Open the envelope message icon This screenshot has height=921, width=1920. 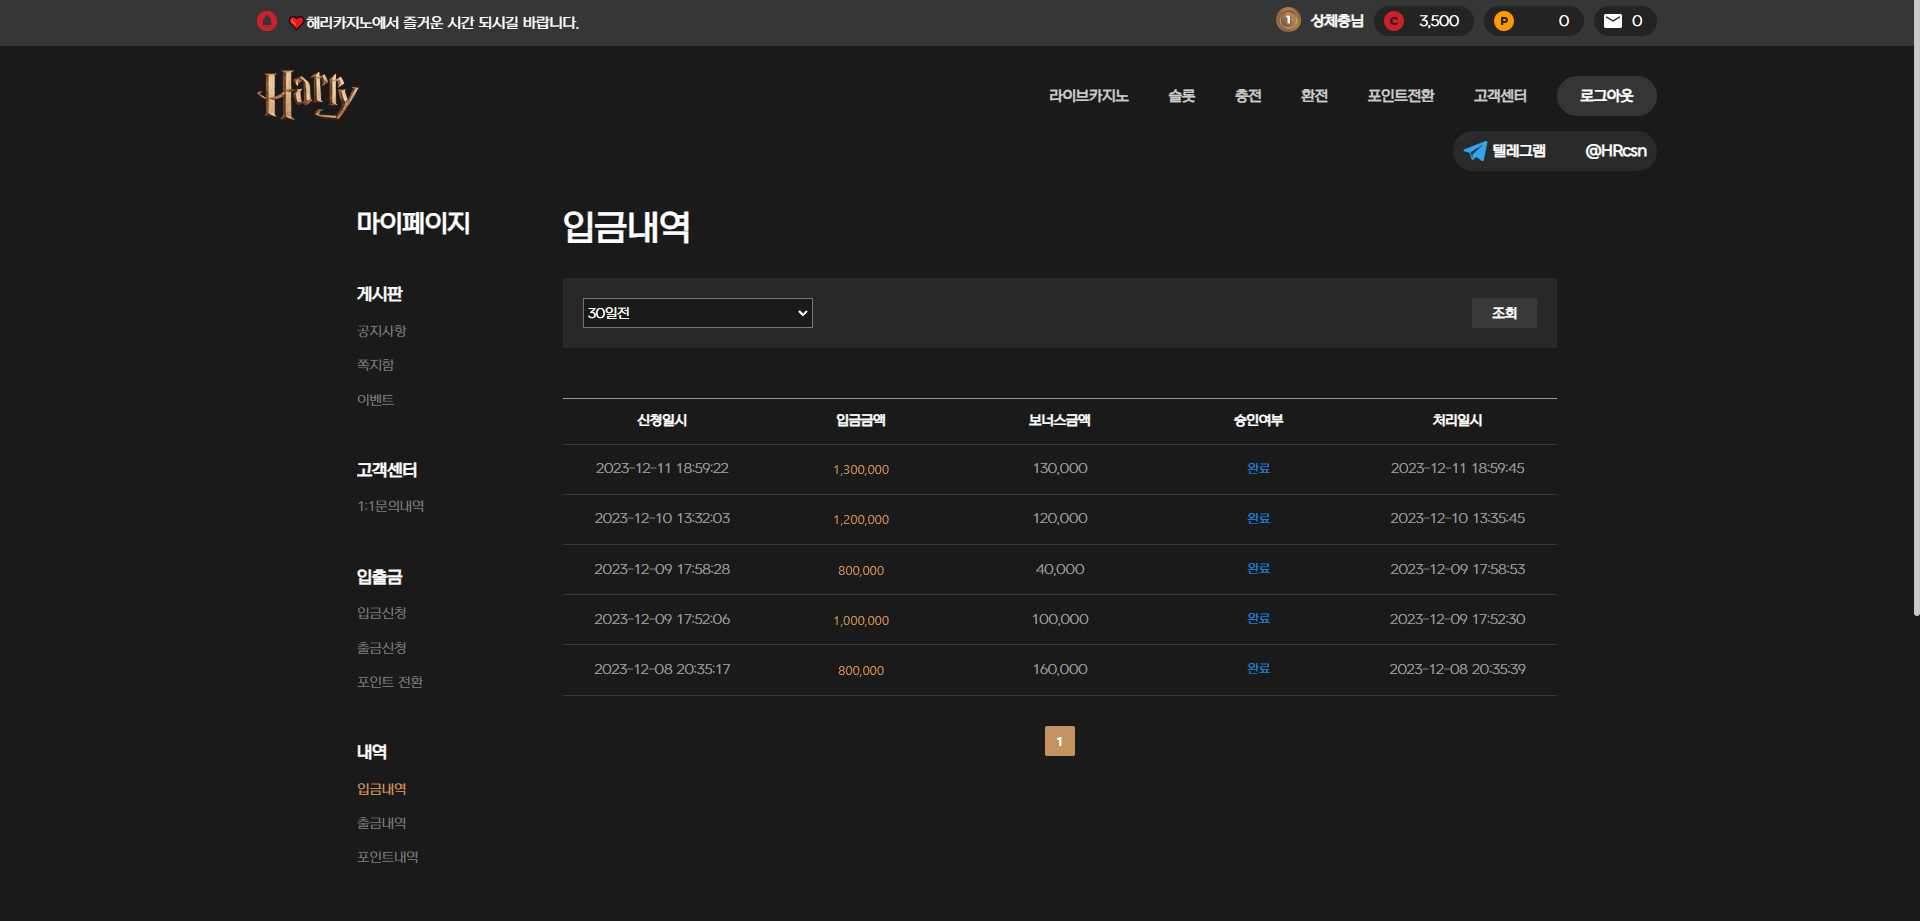click(x=1612, y=21)
